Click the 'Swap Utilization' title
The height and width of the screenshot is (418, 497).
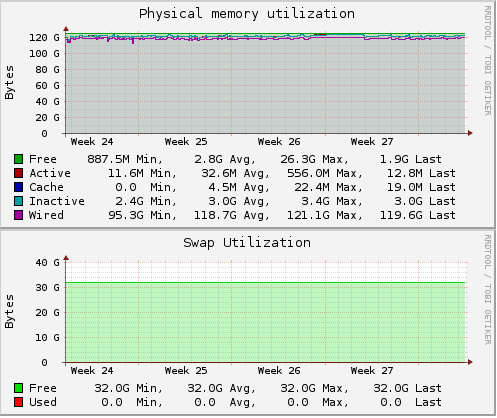[247, 243]
